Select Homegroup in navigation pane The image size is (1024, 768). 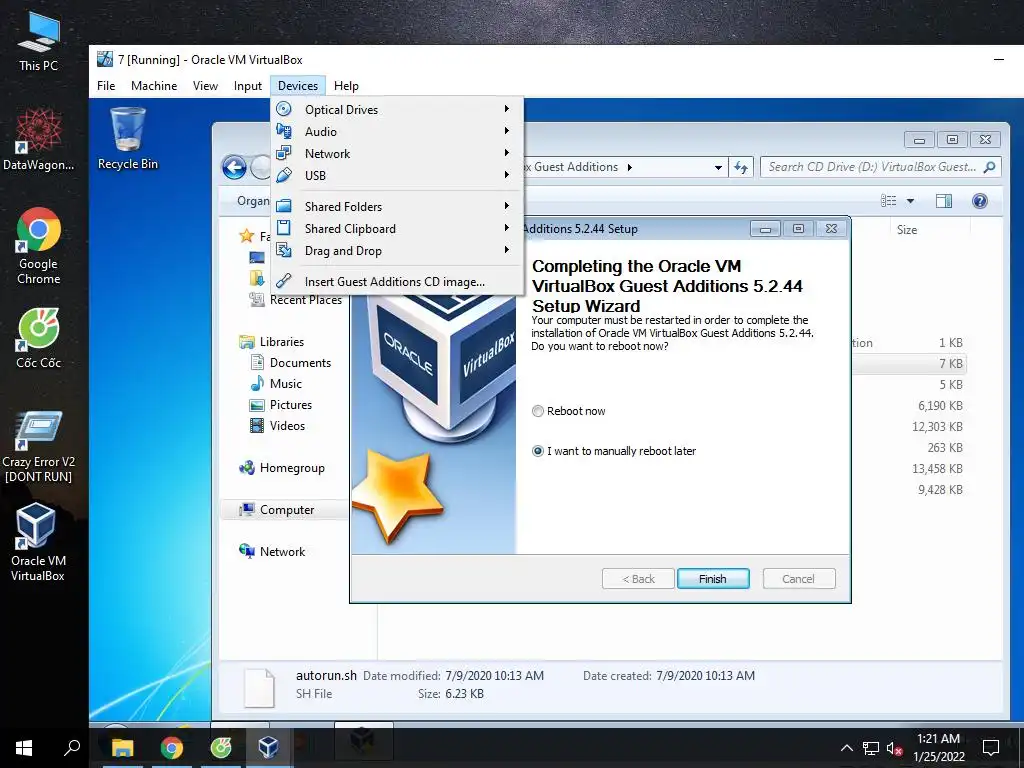point(282,468)
